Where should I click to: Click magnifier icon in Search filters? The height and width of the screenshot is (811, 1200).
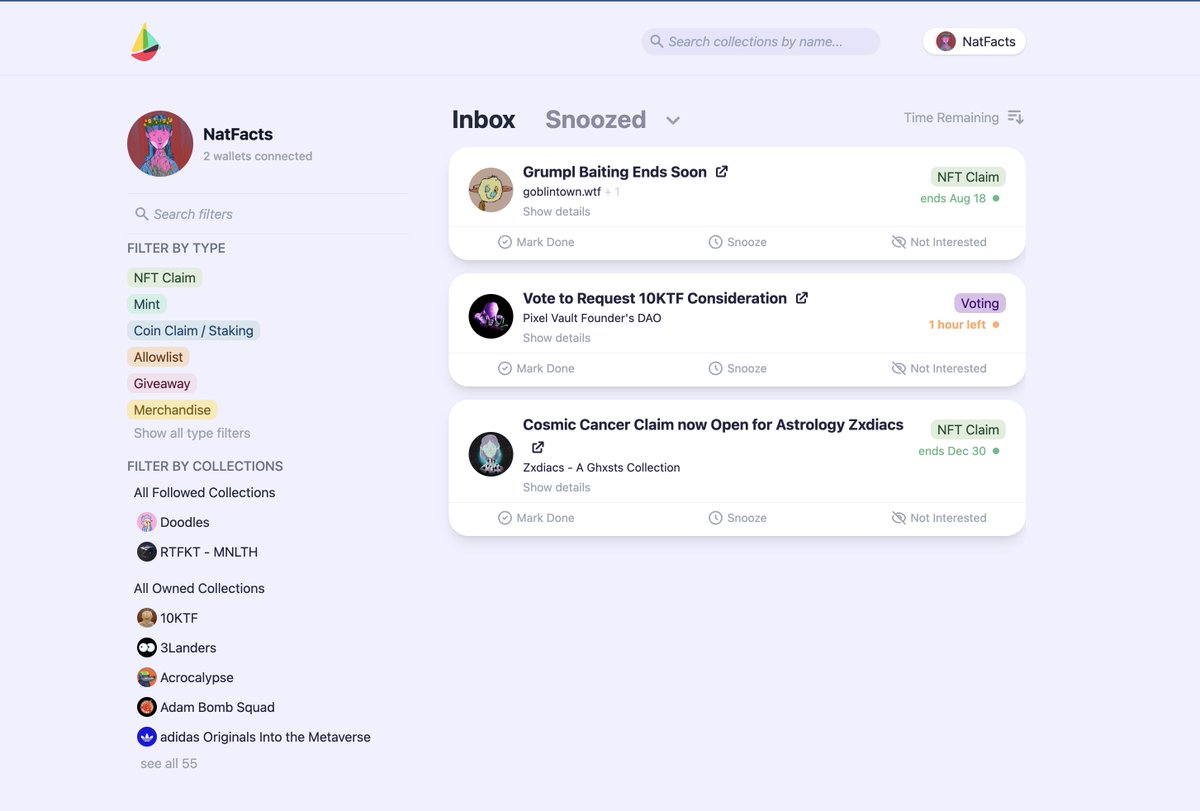(x=142, y=214)
